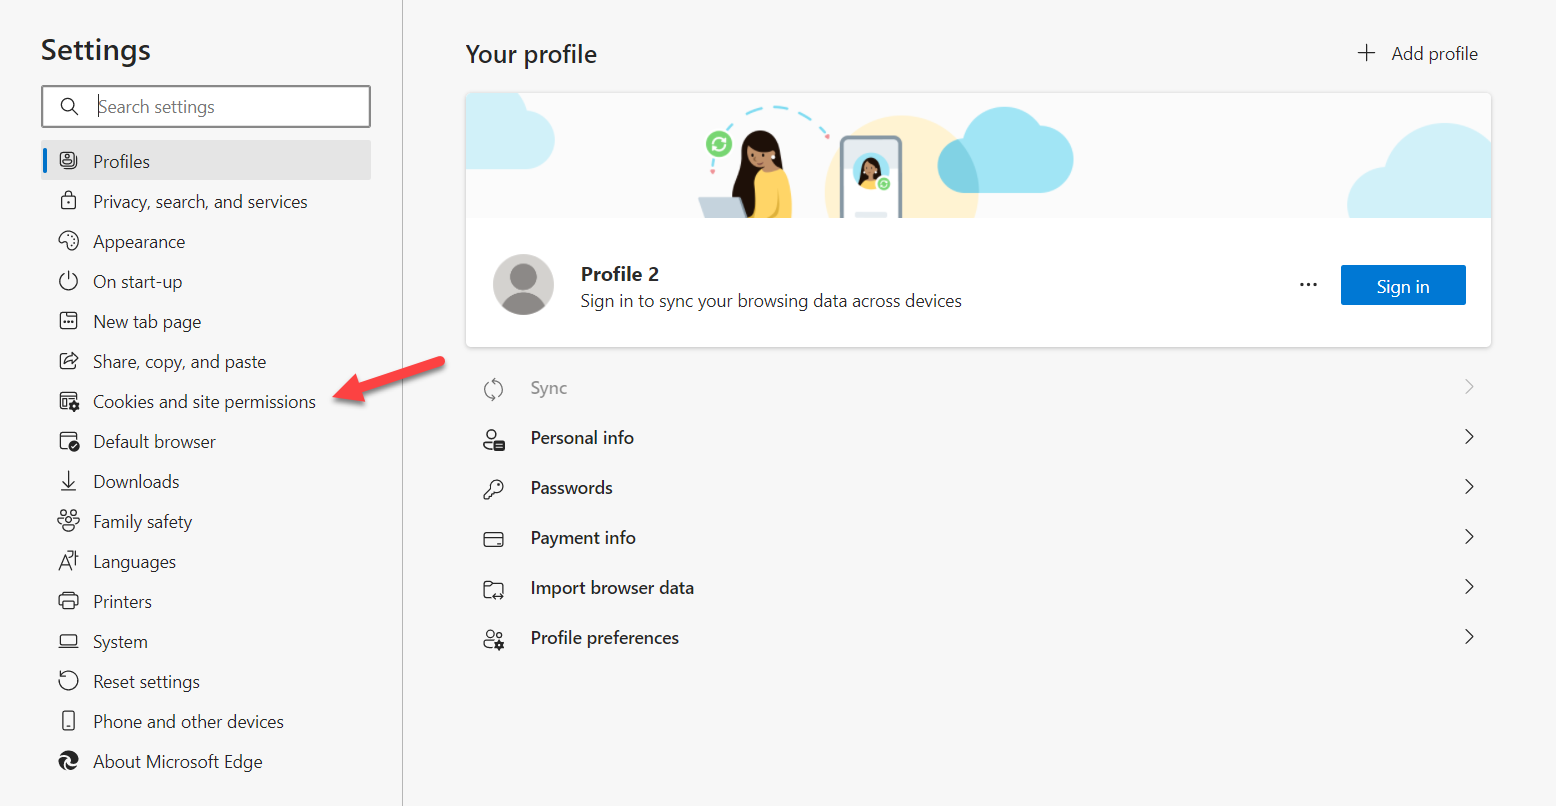Click the Family safety icon in sidebar
This screenshot has width=1556, height=806.
pos(69,521)
